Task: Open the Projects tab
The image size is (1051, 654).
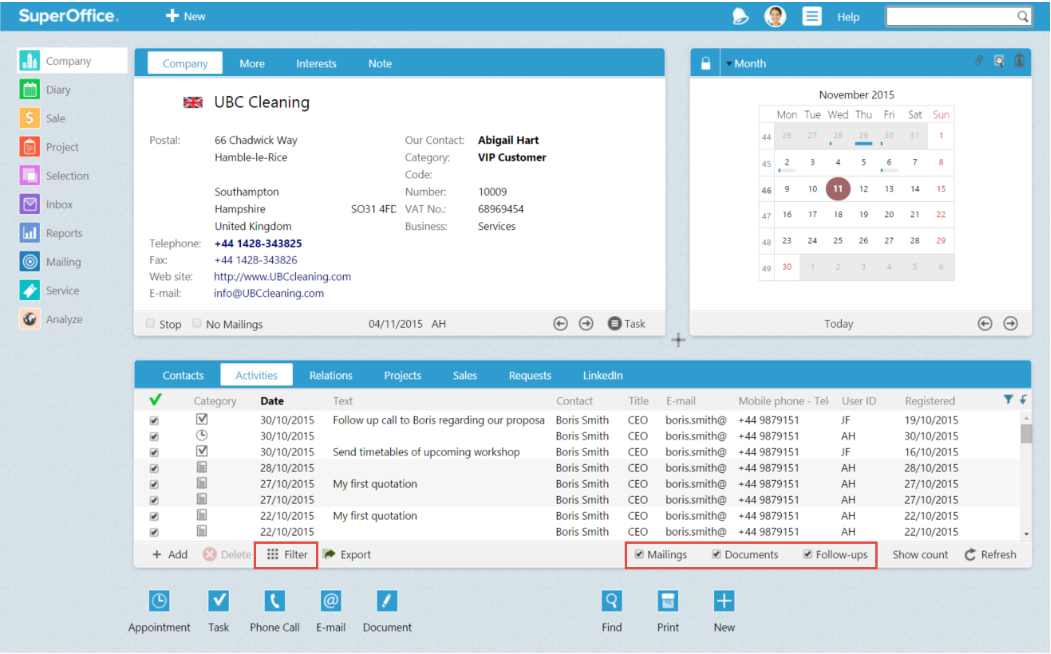Action: pos(402,375)
